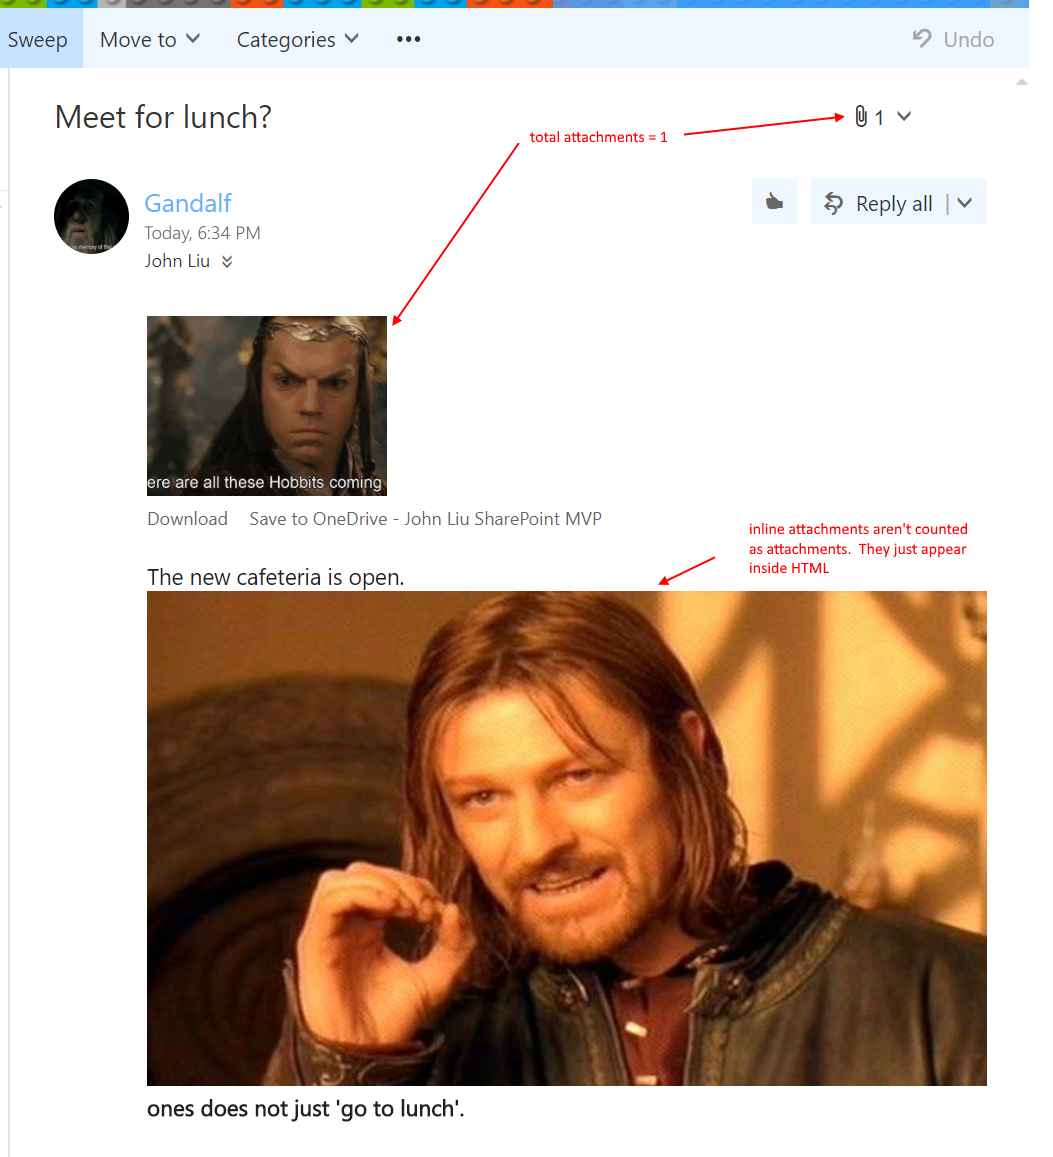Open sender name Gandalf link

click(188, 203)
